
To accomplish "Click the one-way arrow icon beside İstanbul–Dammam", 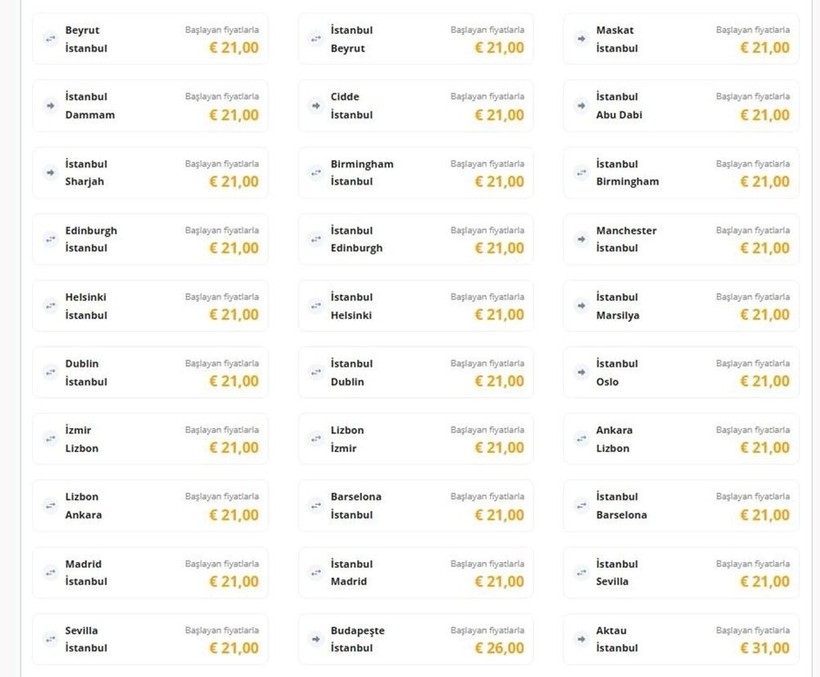I will click(x=50, y=106).
